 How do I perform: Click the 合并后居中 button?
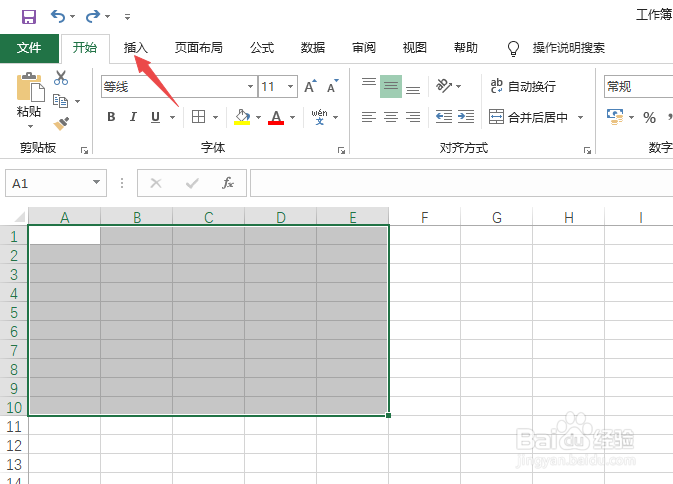click(x=529, y=117)
